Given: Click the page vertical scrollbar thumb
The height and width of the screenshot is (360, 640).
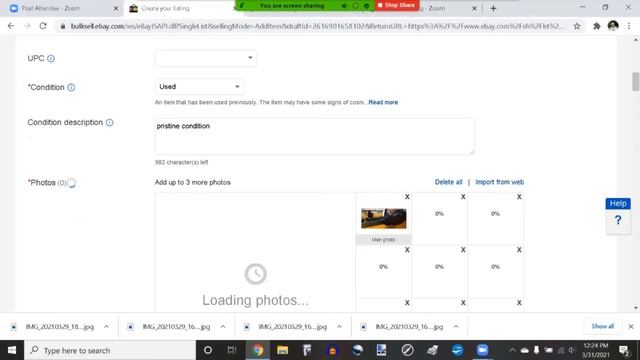Looking at the screenshot, I should tap(636, 82).
